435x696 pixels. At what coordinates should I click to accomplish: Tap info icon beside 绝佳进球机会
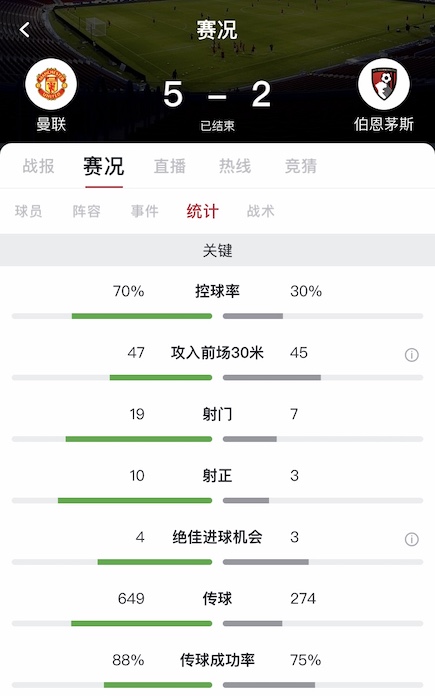[x=411, y=539]
